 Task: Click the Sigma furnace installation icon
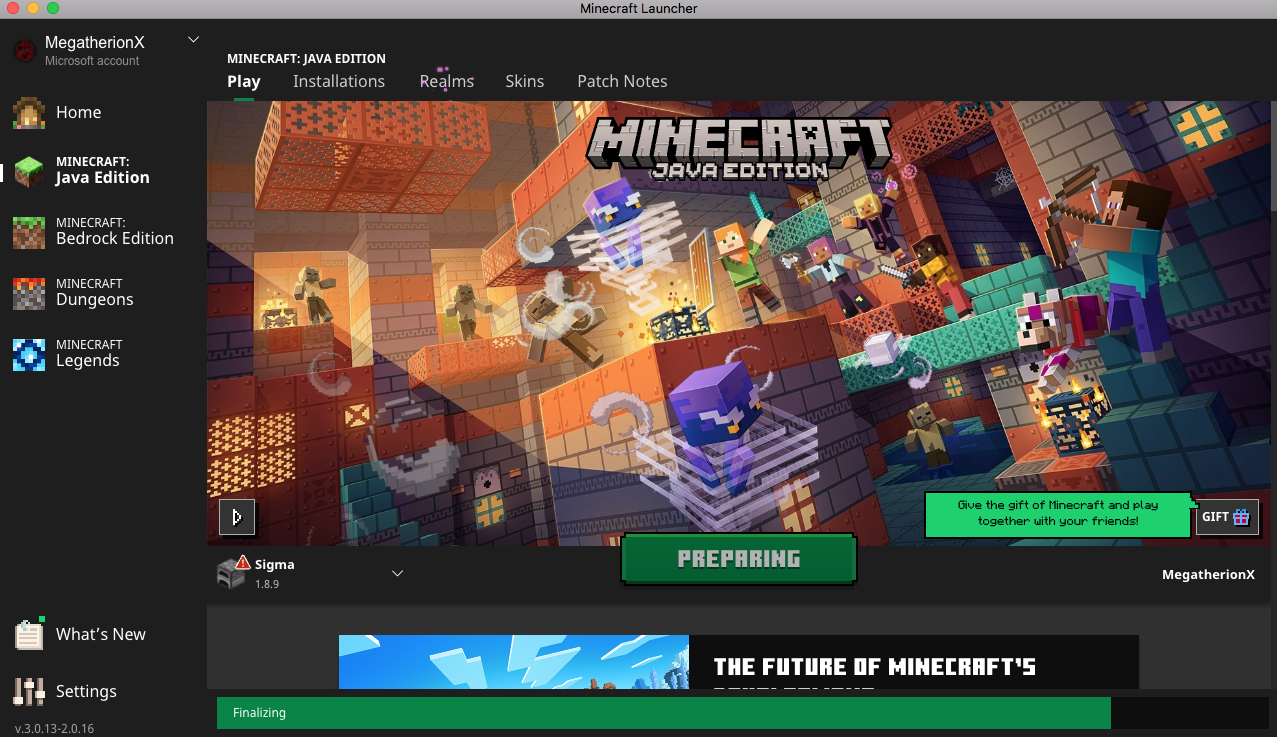click(232, 572)
